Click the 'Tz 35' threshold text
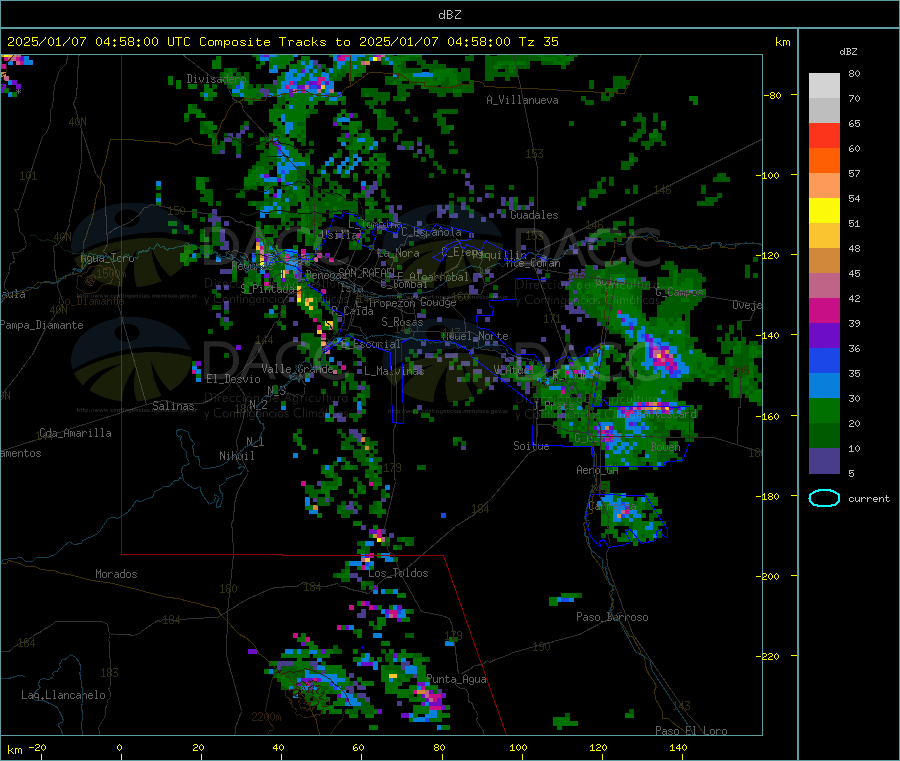 coord(538,42)
